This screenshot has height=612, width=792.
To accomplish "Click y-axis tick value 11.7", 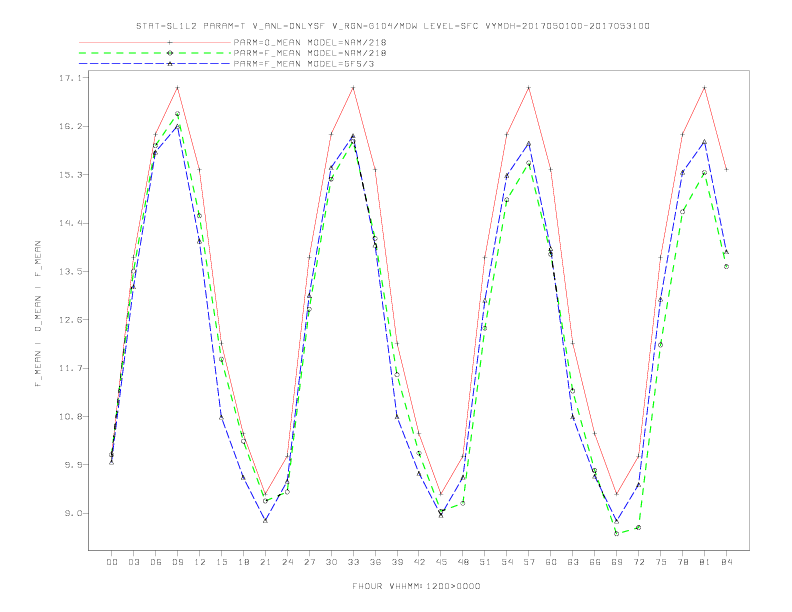I will (70, 368).
